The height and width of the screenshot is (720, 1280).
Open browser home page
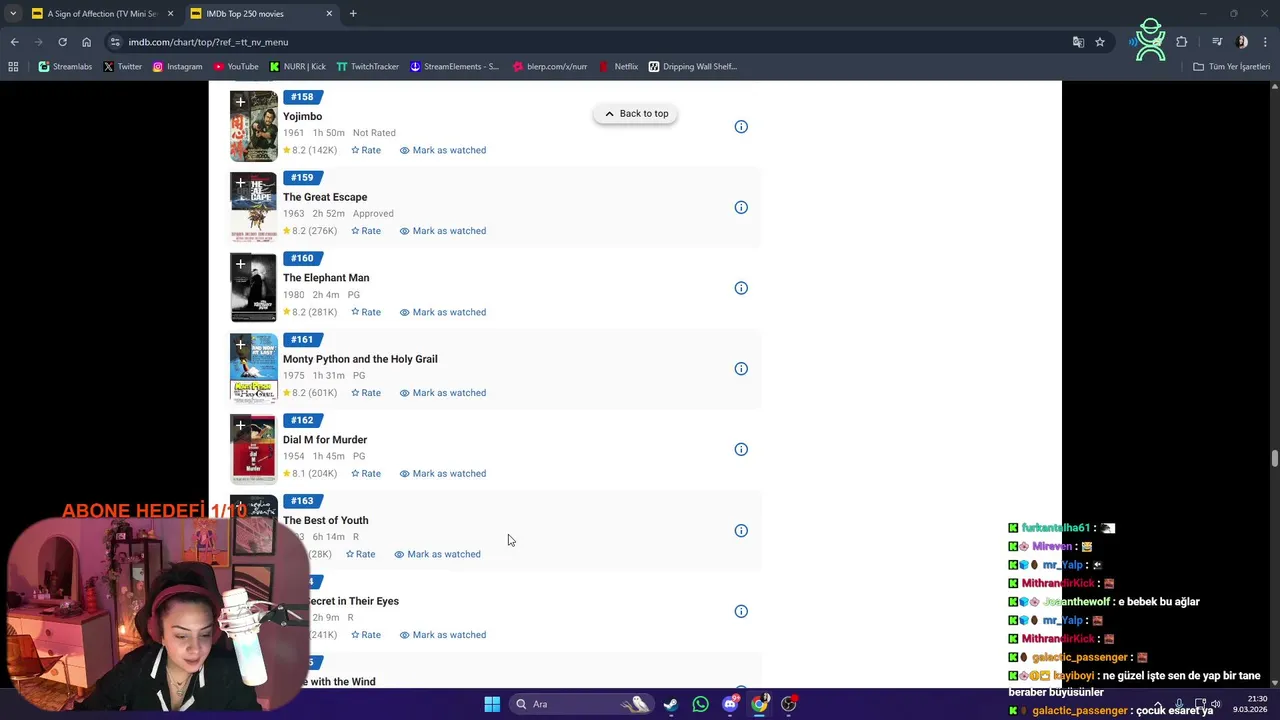(x=86, y=42)
